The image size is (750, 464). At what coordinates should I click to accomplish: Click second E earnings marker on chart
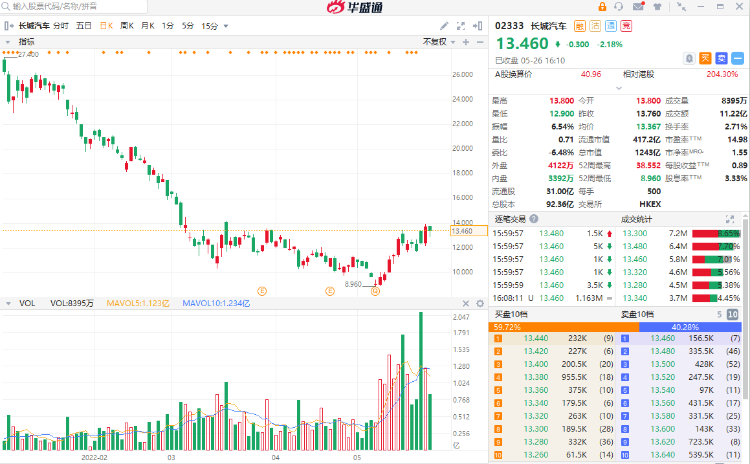click(330, 291)
